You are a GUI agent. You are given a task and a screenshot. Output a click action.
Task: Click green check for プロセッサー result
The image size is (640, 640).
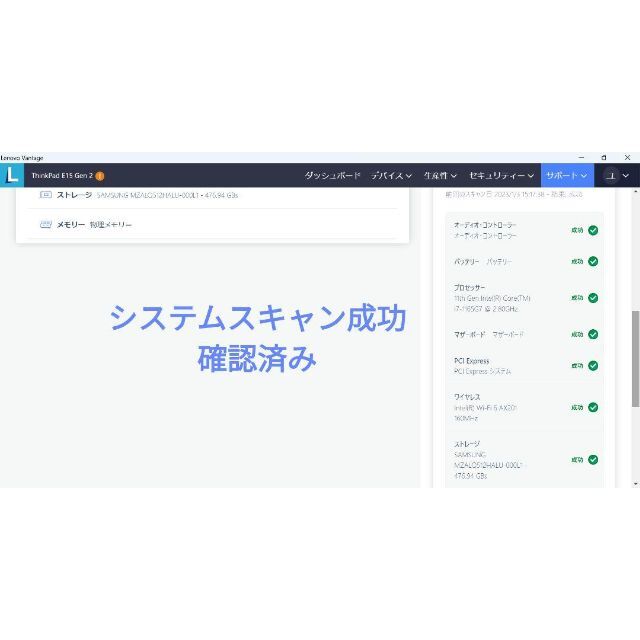[x=593, y=298]
